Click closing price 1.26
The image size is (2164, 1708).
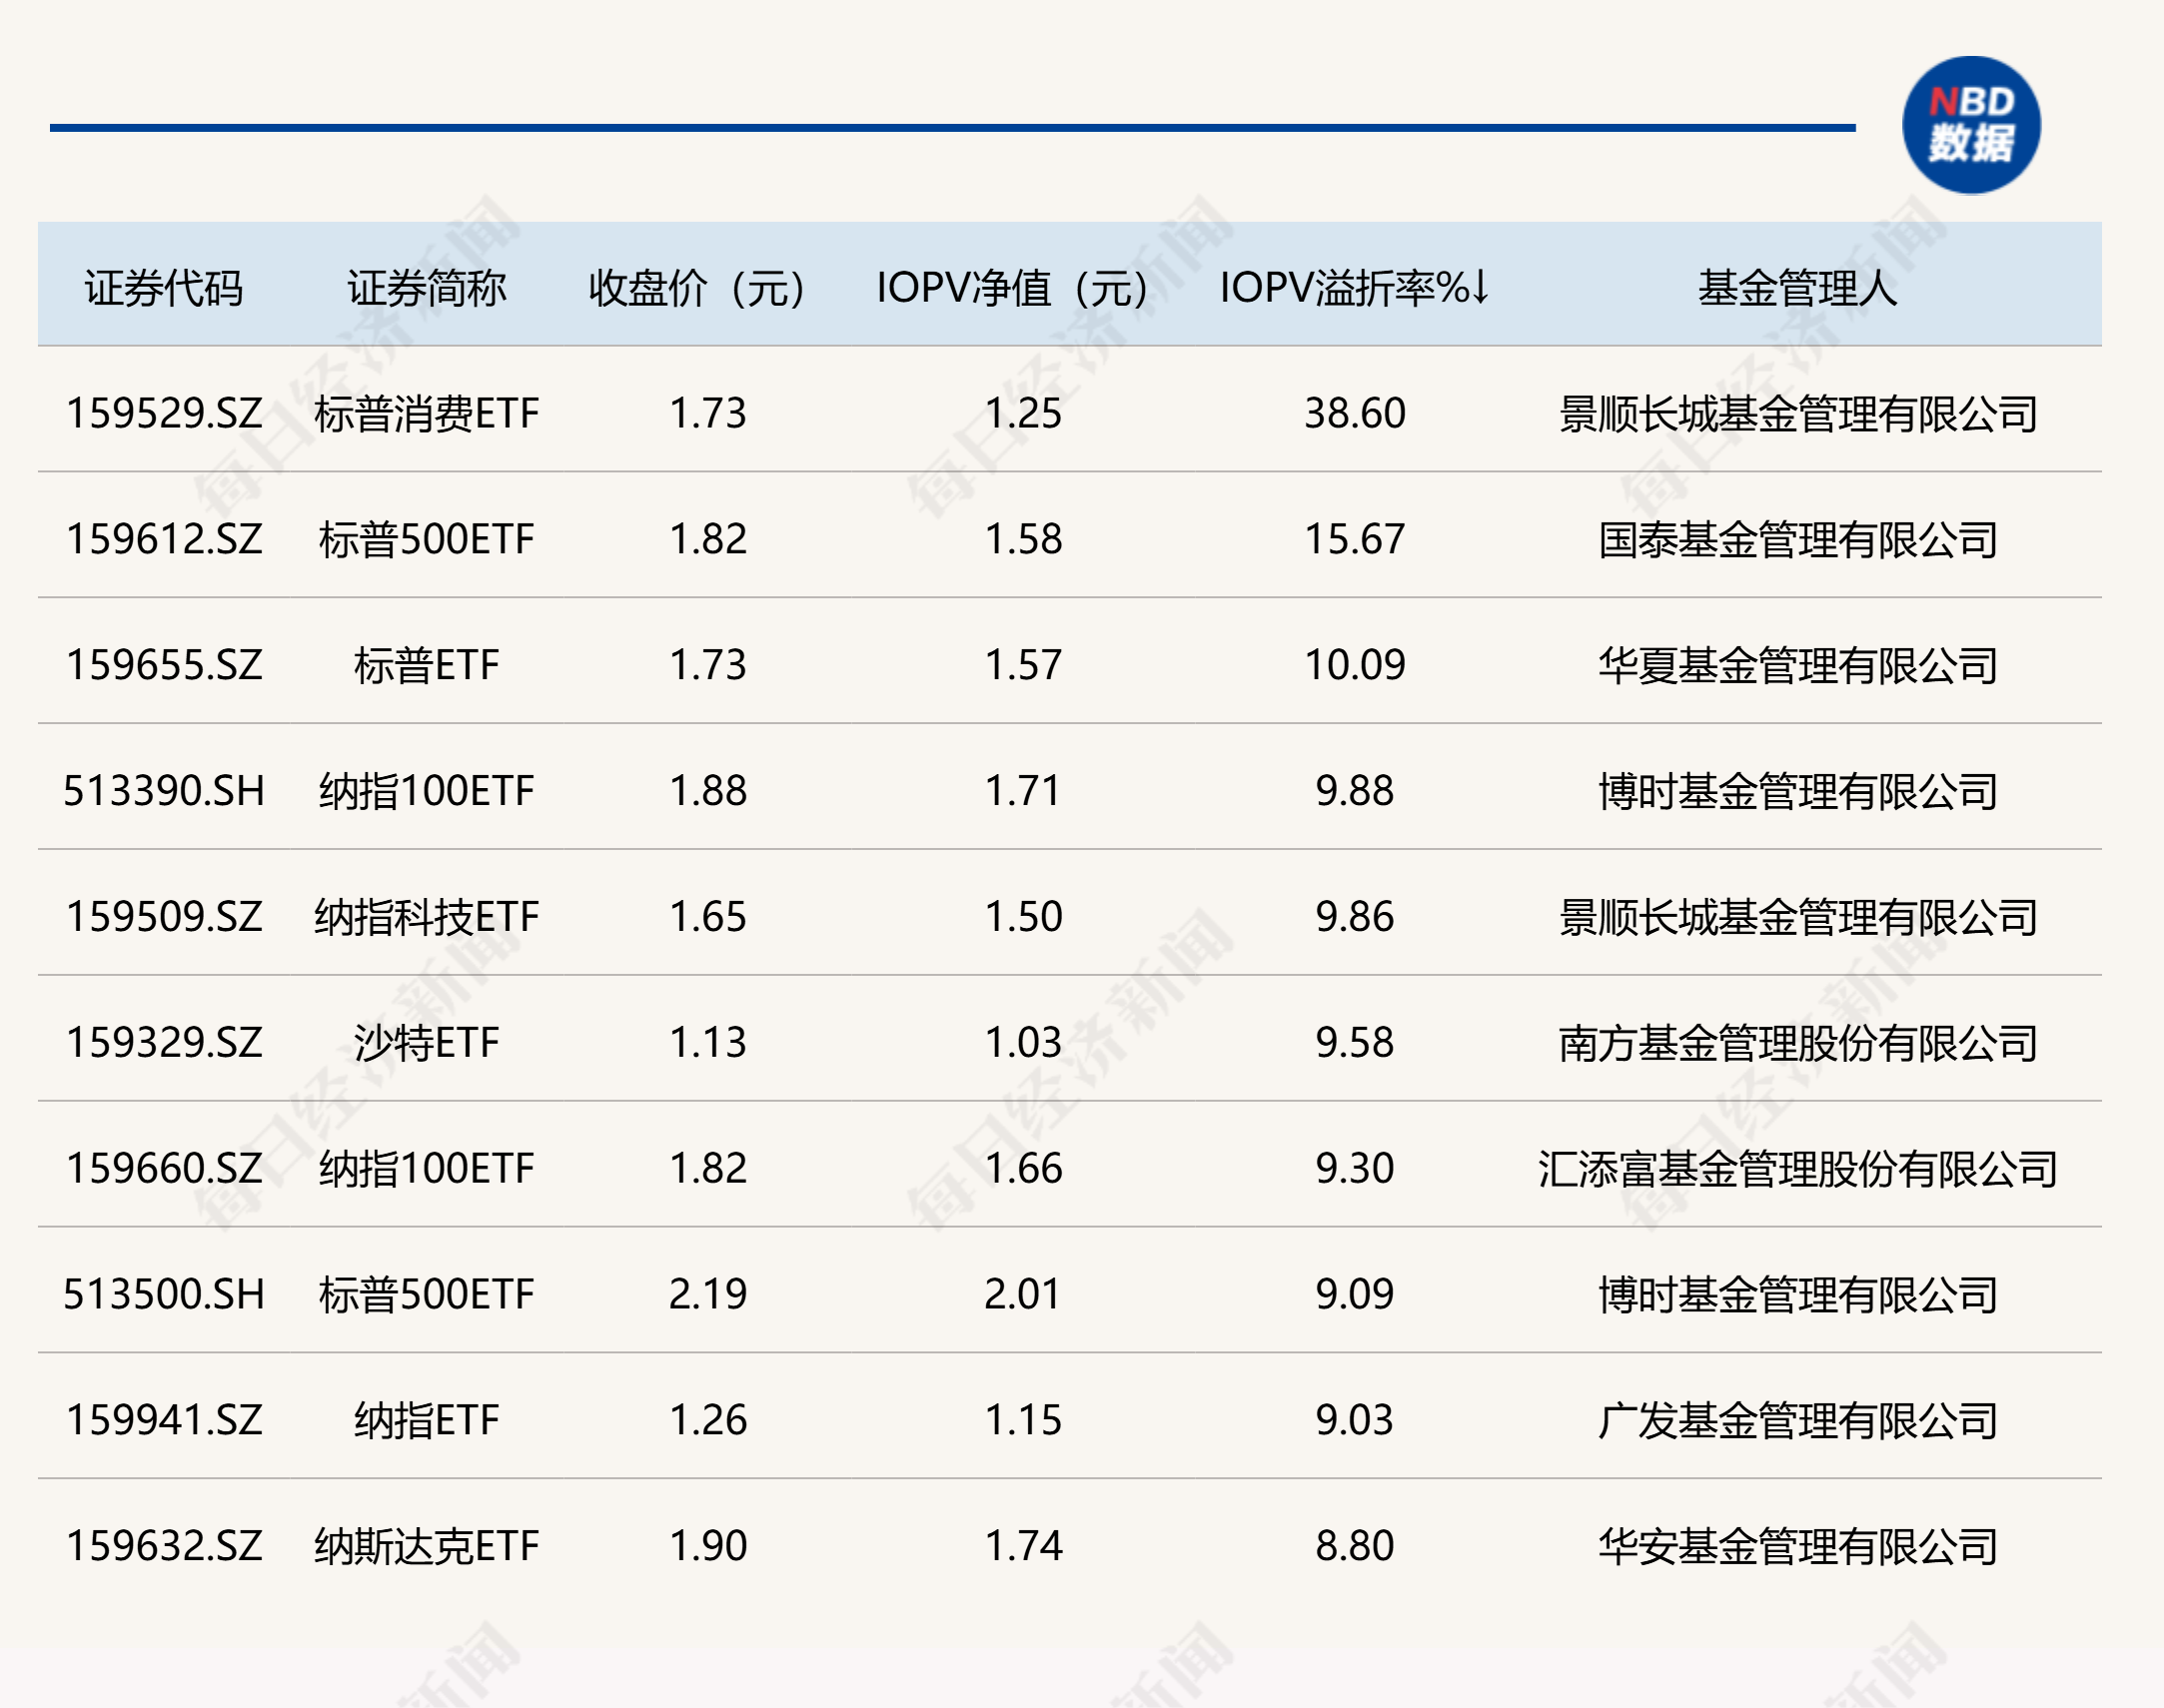point(708,1421)
